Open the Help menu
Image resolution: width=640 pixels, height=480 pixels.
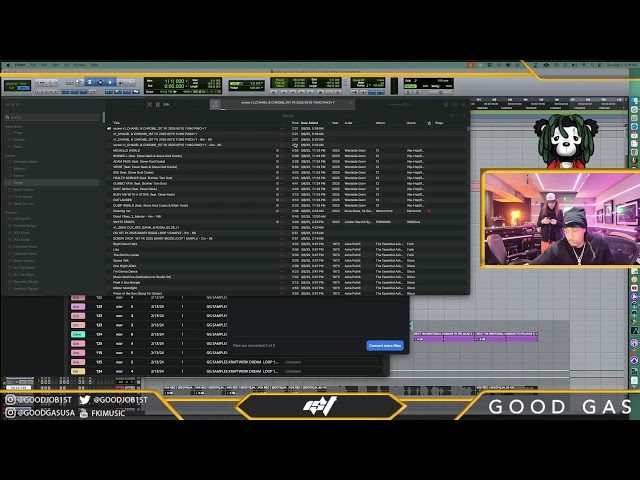[94, 65]
